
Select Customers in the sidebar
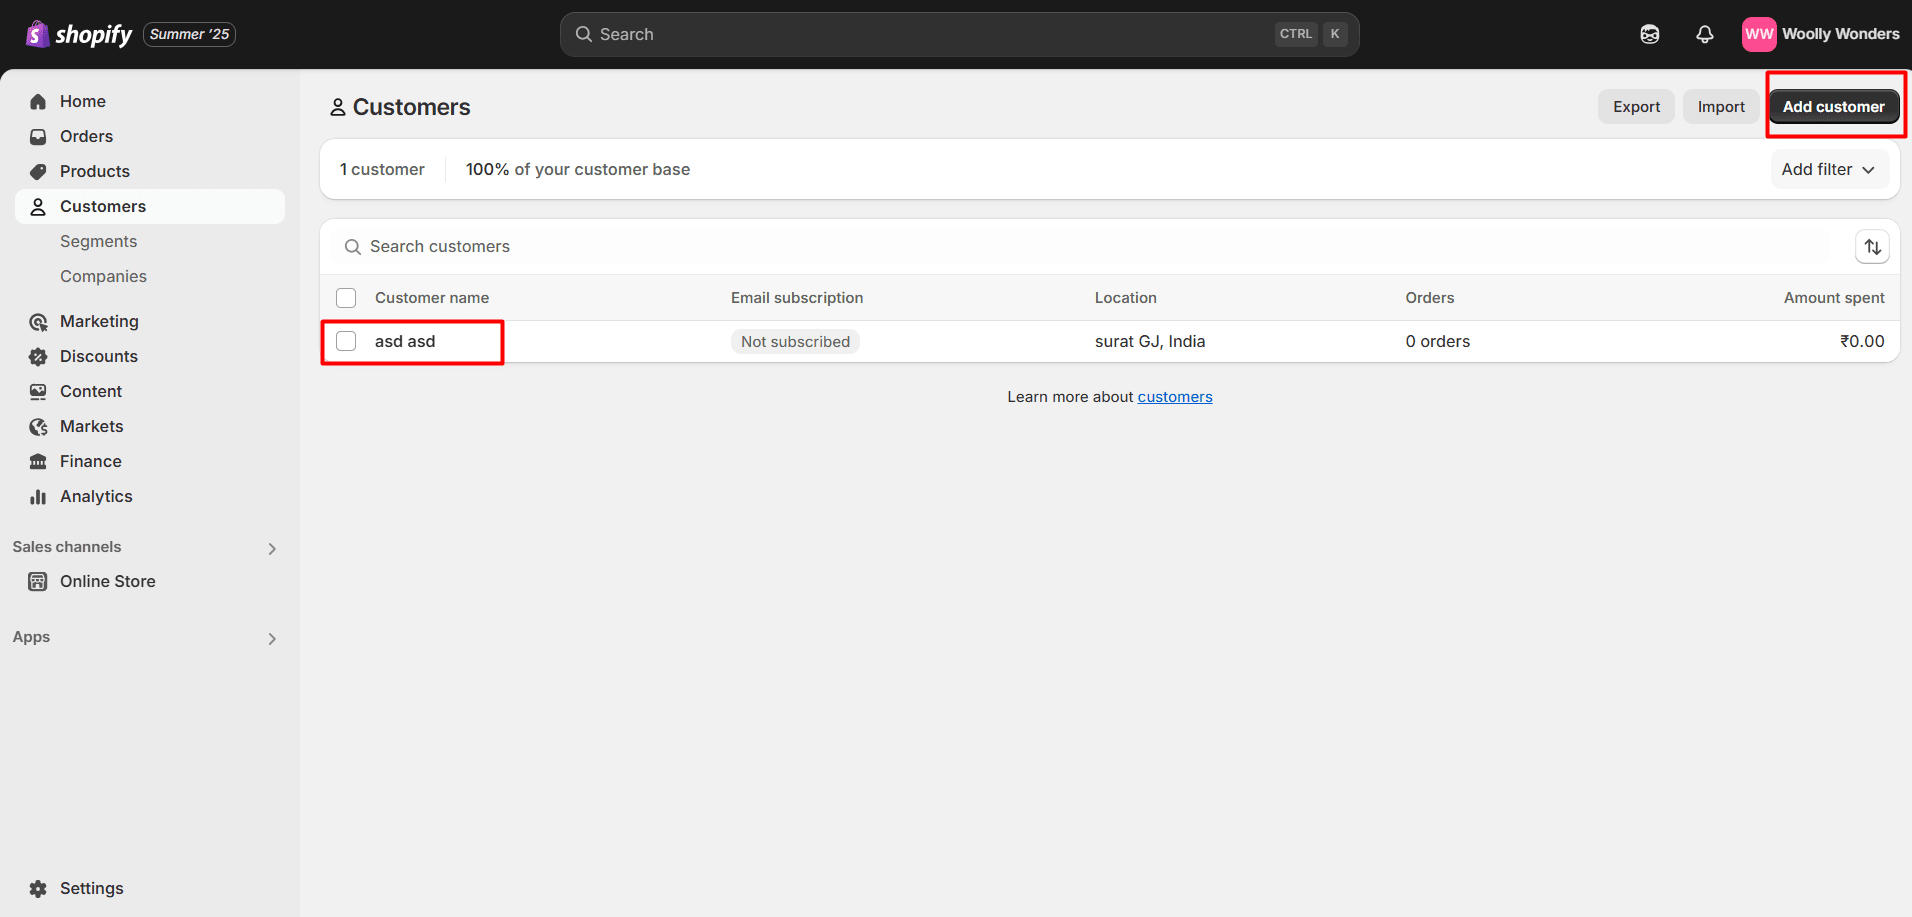[150, 206]
